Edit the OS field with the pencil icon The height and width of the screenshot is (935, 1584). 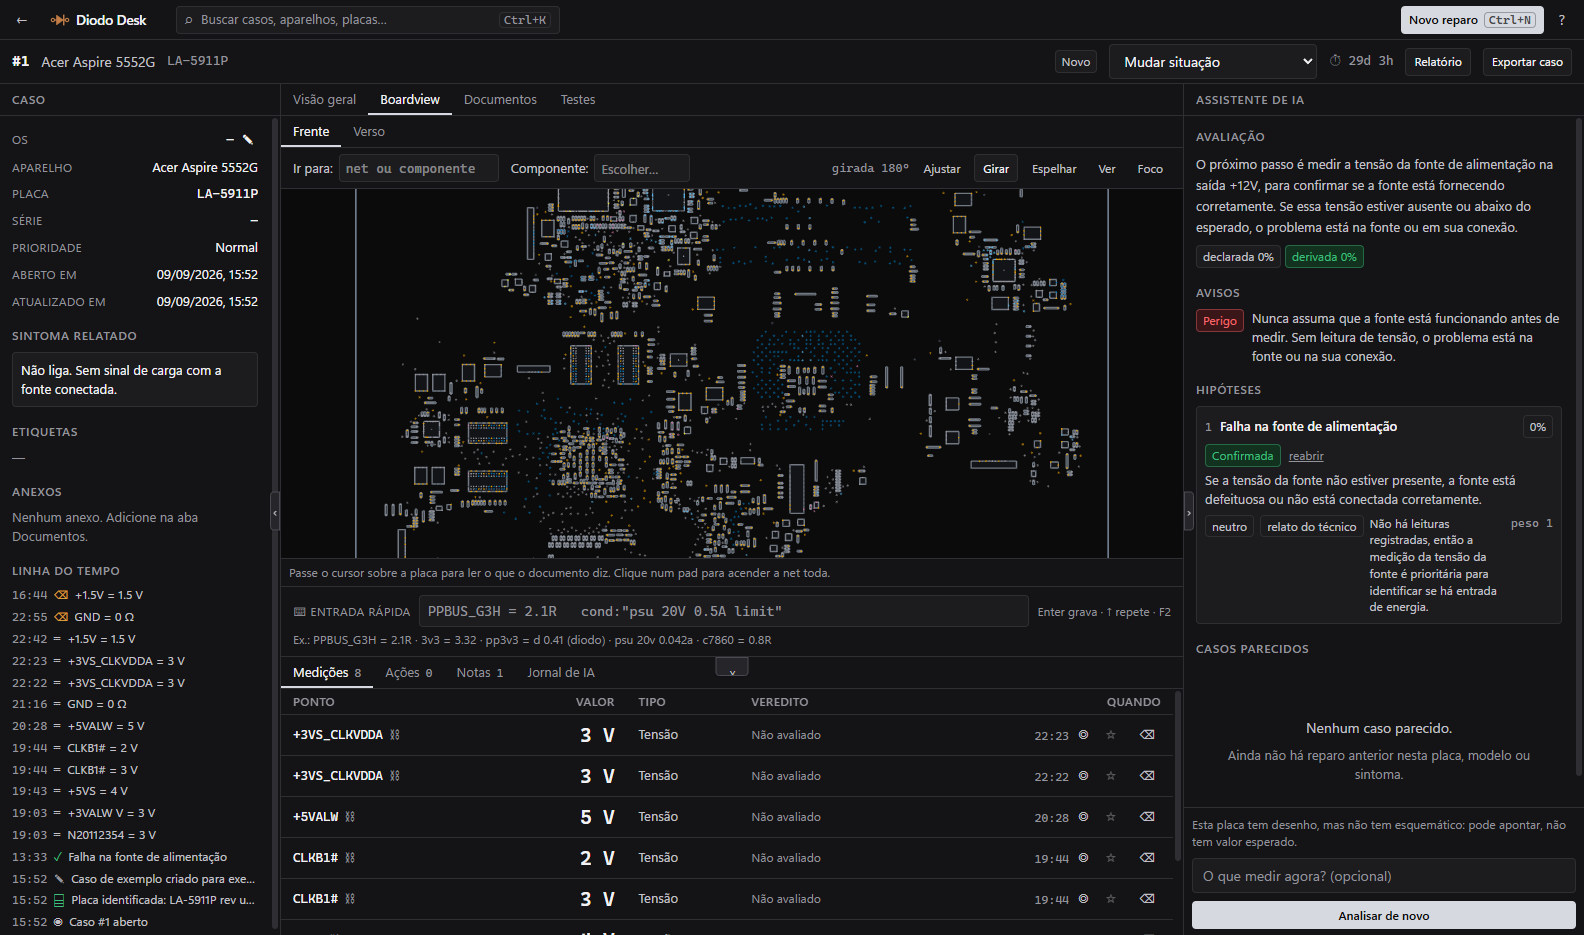tap(248, 140)
